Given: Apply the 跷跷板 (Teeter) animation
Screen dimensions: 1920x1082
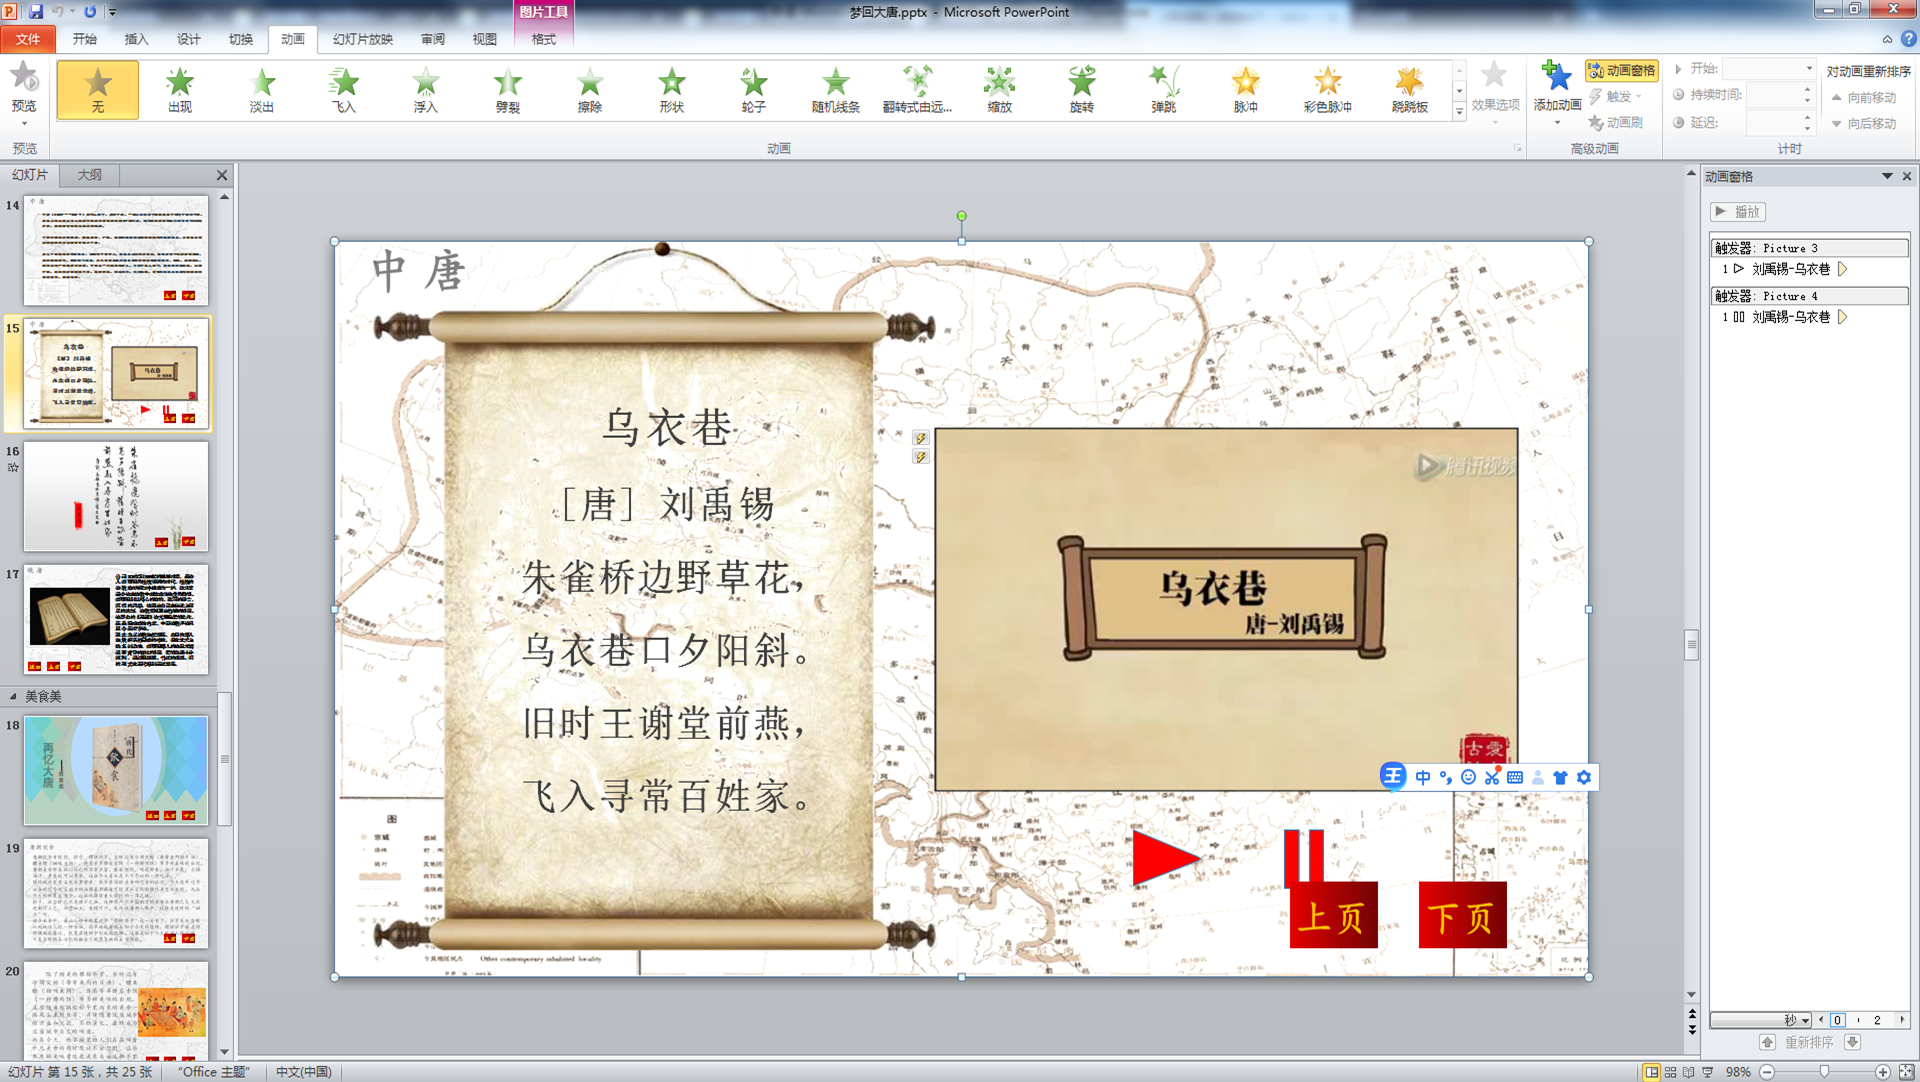Looking at the screenshot, I should point(1409,90).
